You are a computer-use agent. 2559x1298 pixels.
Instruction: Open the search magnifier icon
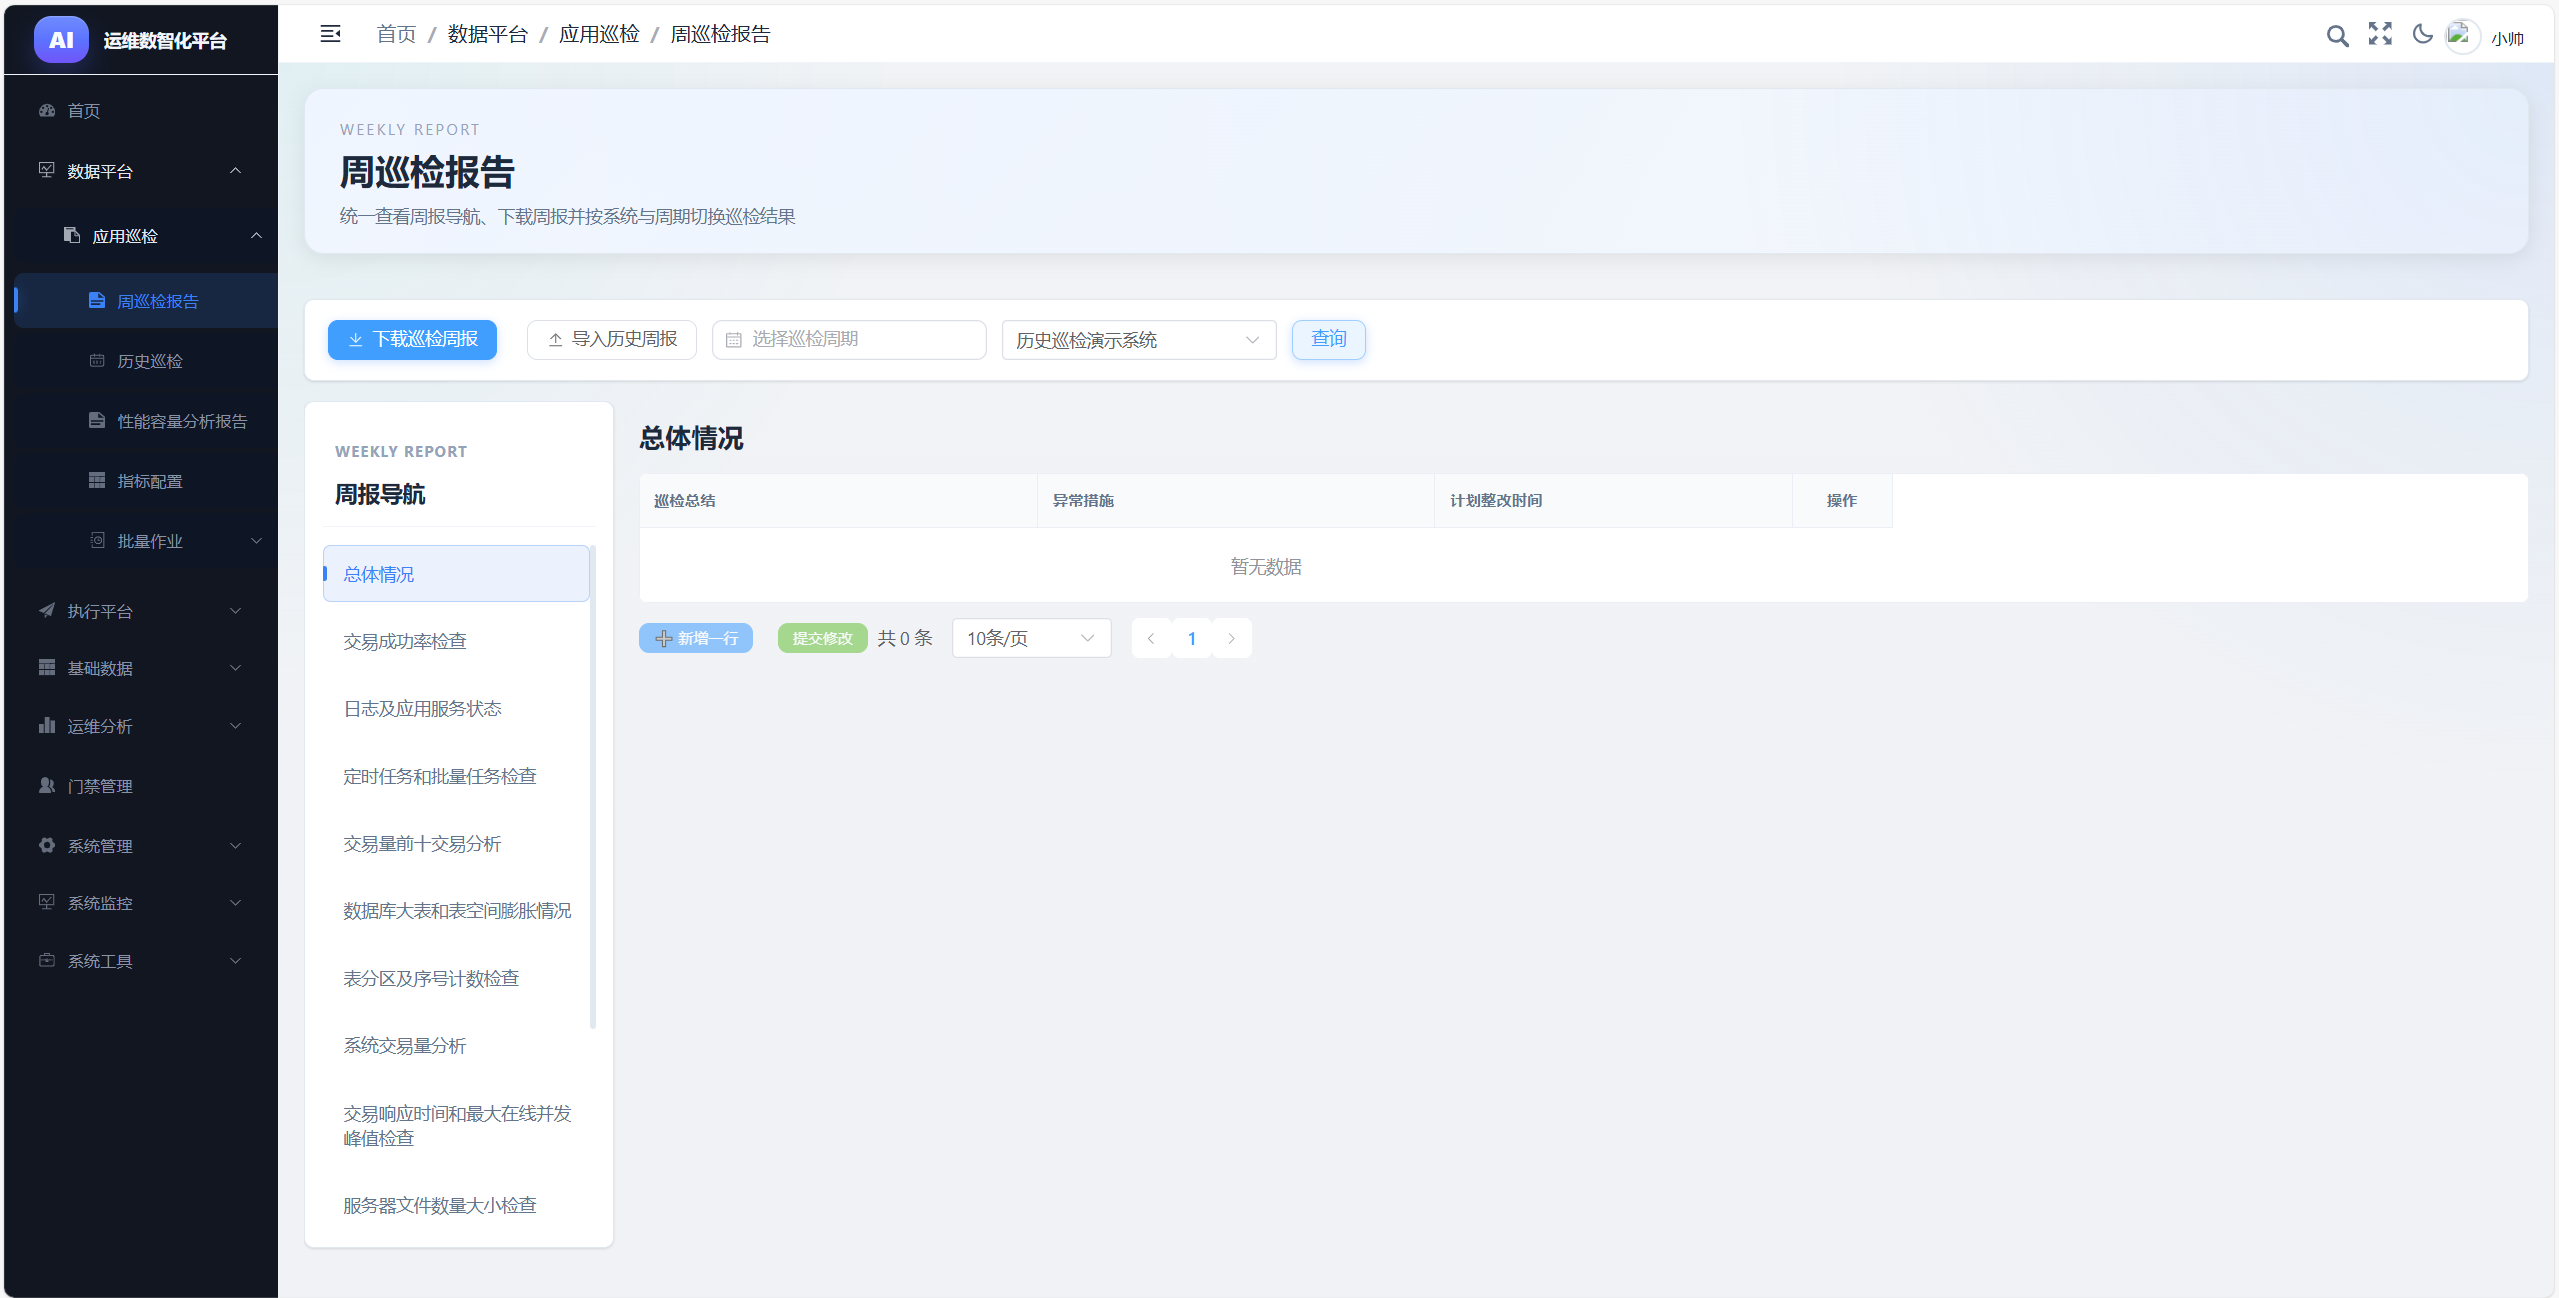pyautogui.click(x=2337, y=36)
